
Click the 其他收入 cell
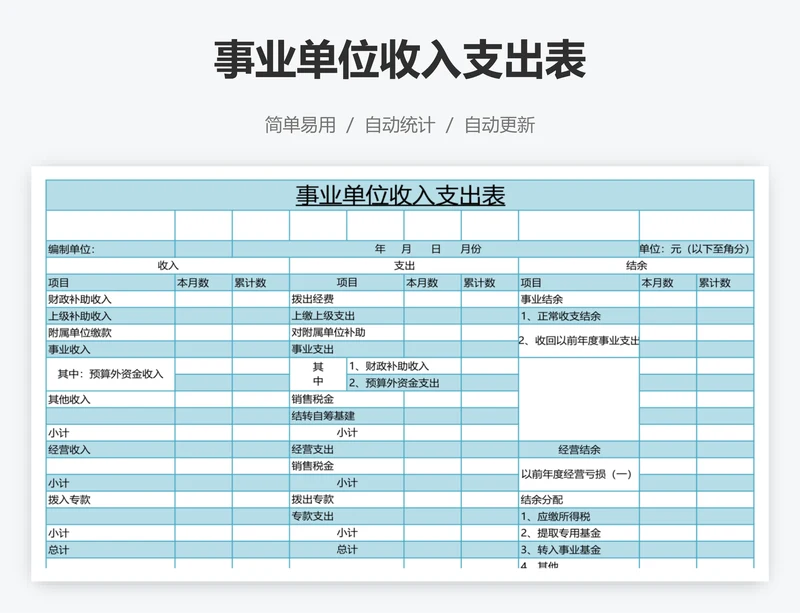[x=111, y=399]
